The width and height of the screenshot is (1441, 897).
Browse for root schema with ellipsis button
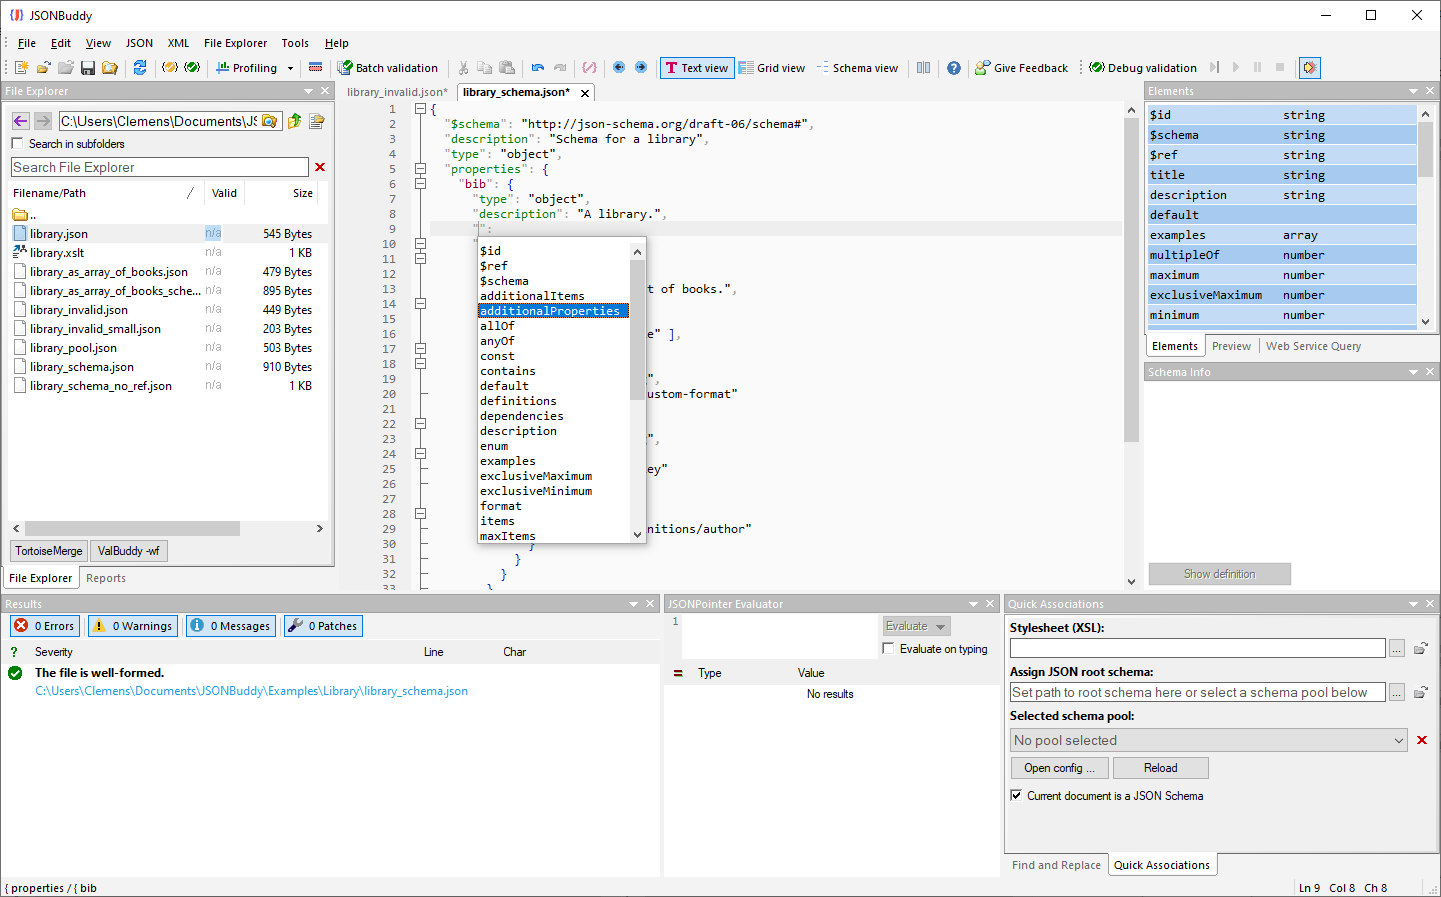coord(1397,692)
